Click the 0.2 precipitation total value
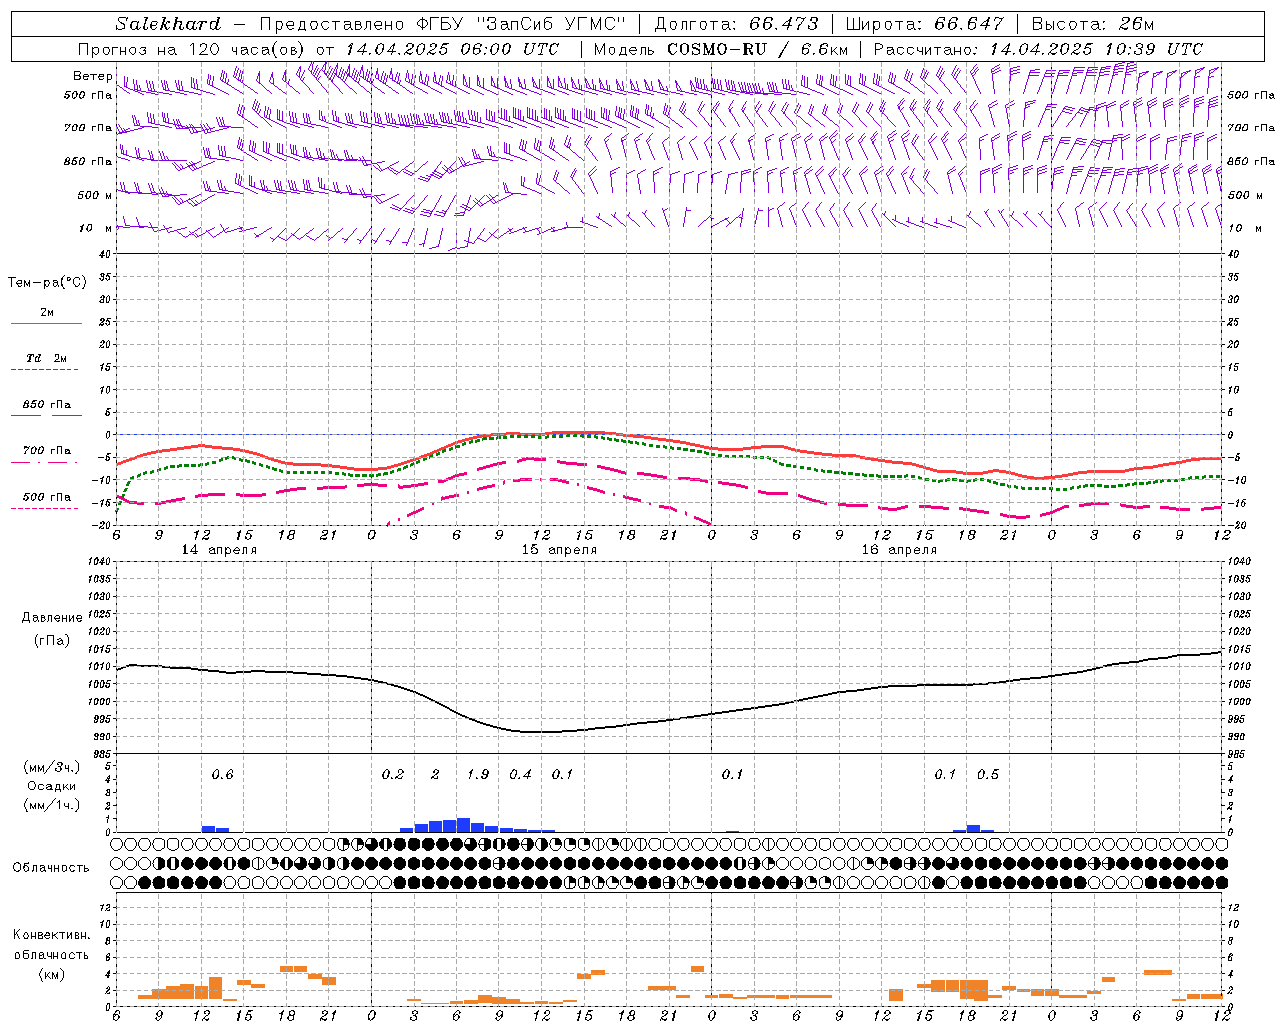Viewport: 1280px width, 1024px height. point(393,774)
